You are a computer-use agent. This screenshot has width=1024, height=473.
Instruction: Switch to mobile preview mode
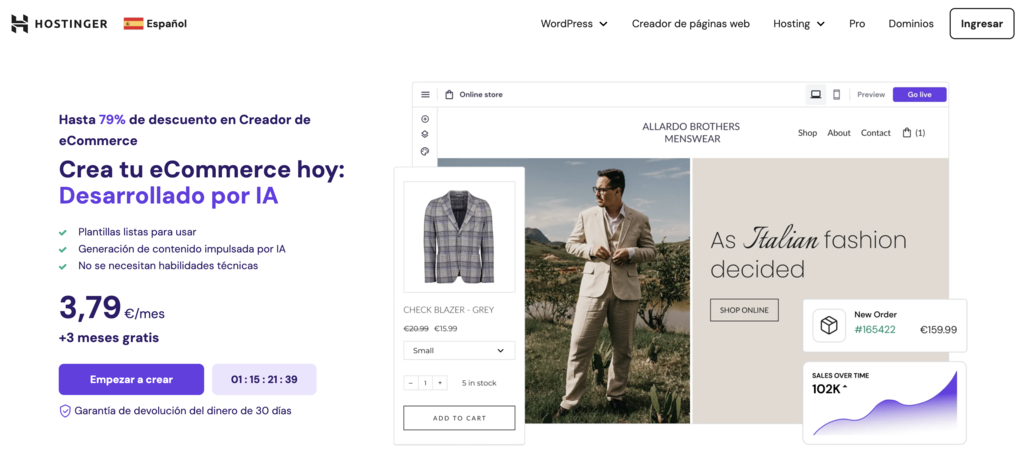pyautogui.click(x=837, y=95)
